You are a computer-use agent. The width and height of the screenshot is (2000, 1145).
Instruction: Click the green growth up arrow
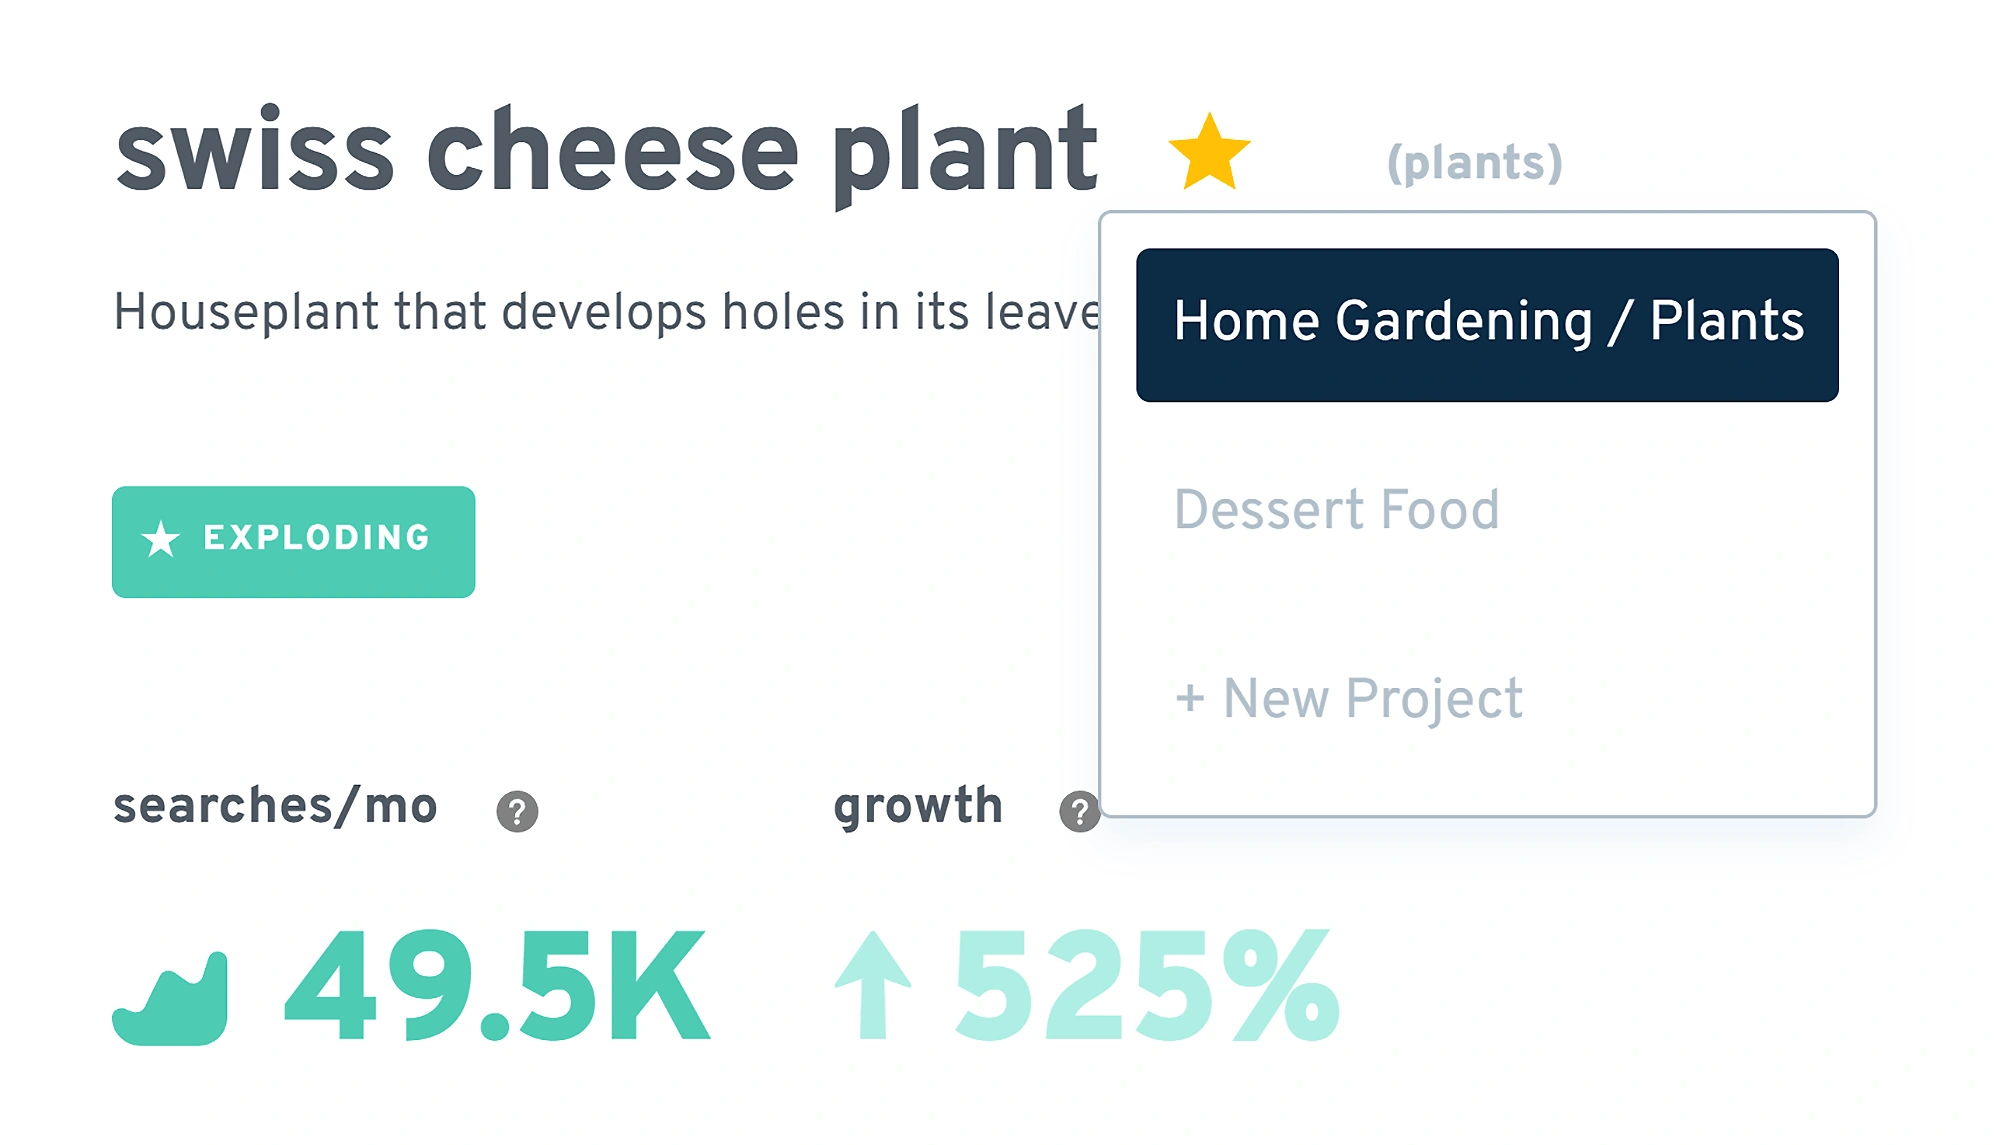pyautogui.click(x=873, y=985)
